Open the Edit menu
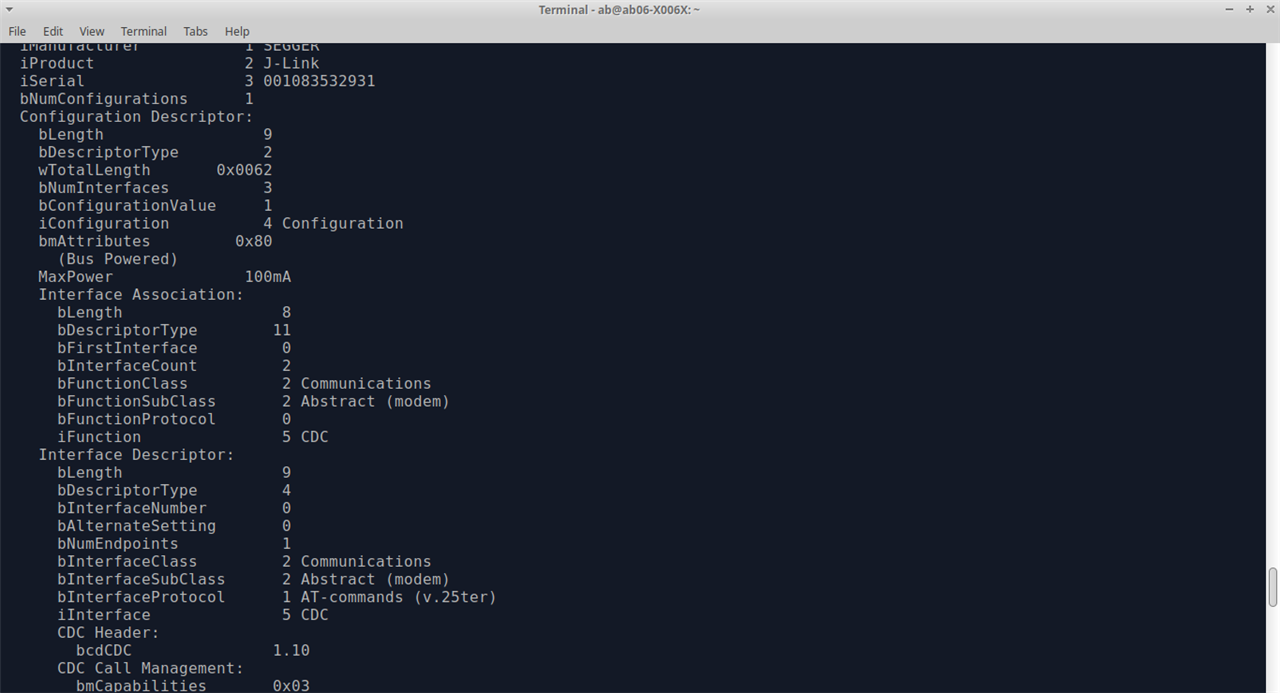The image size is (1280, 693). point(53,31)
